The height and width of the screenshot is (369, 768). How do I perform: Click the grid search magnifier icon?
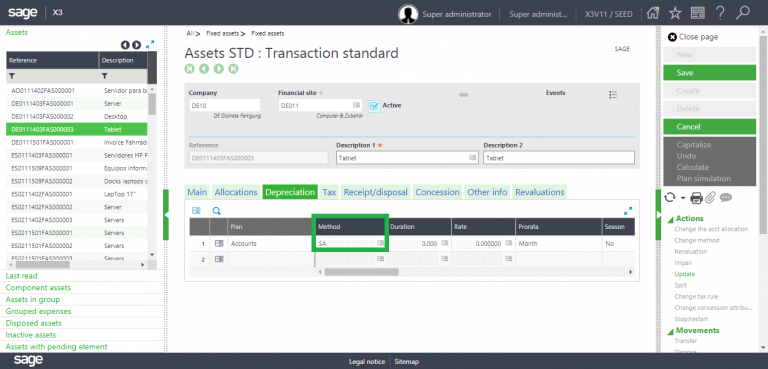pyautogui.click(x=216, y=211)
